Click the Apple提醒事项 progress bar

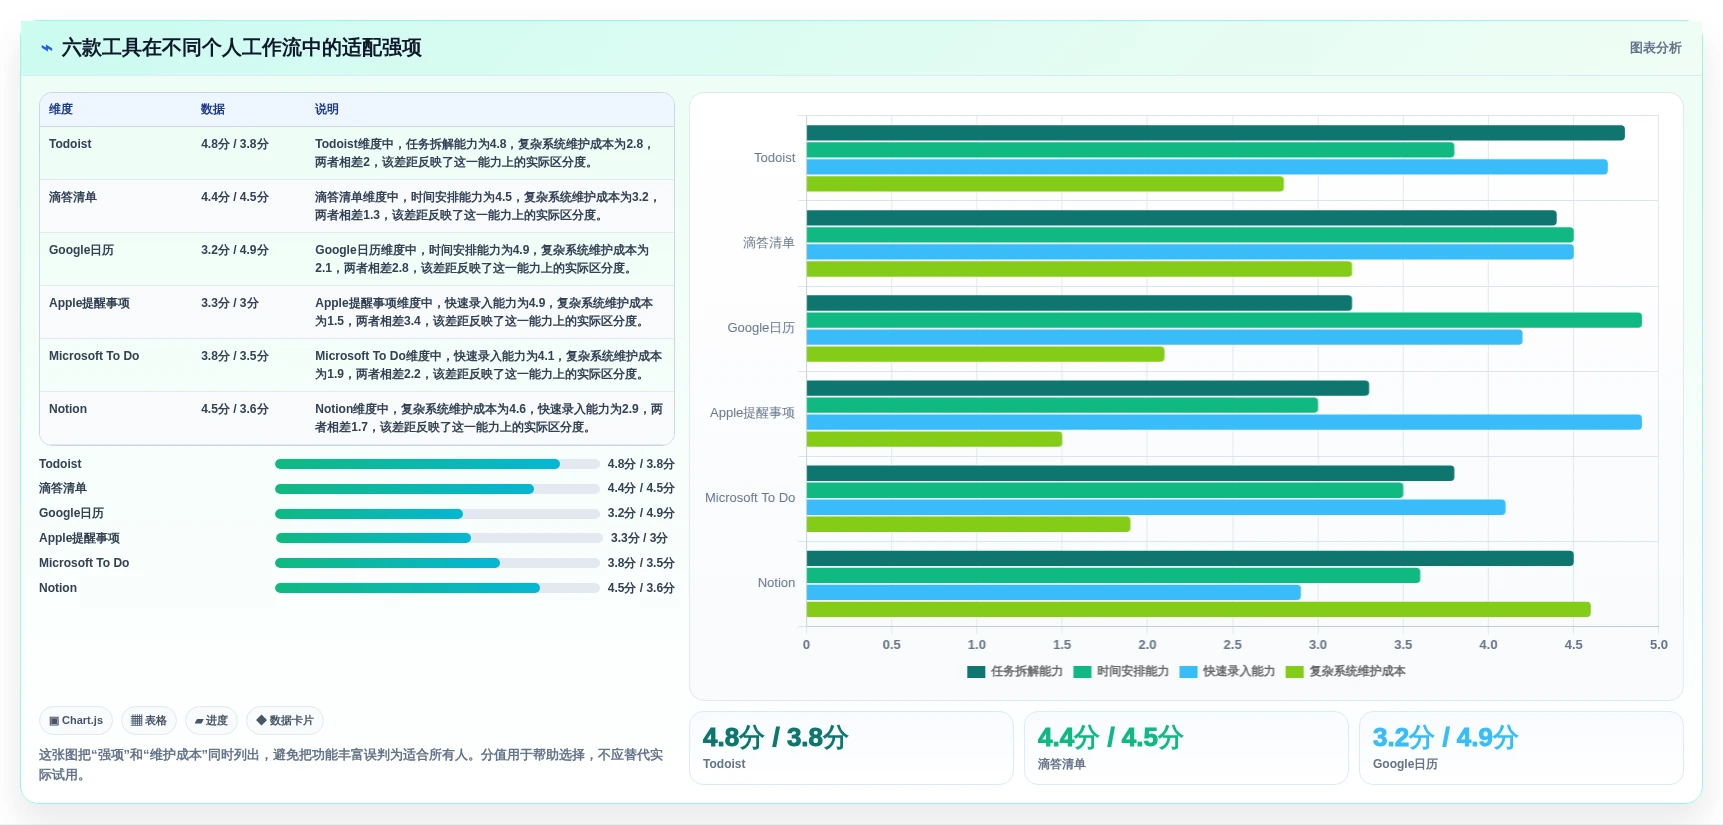[x=439, y=538]
